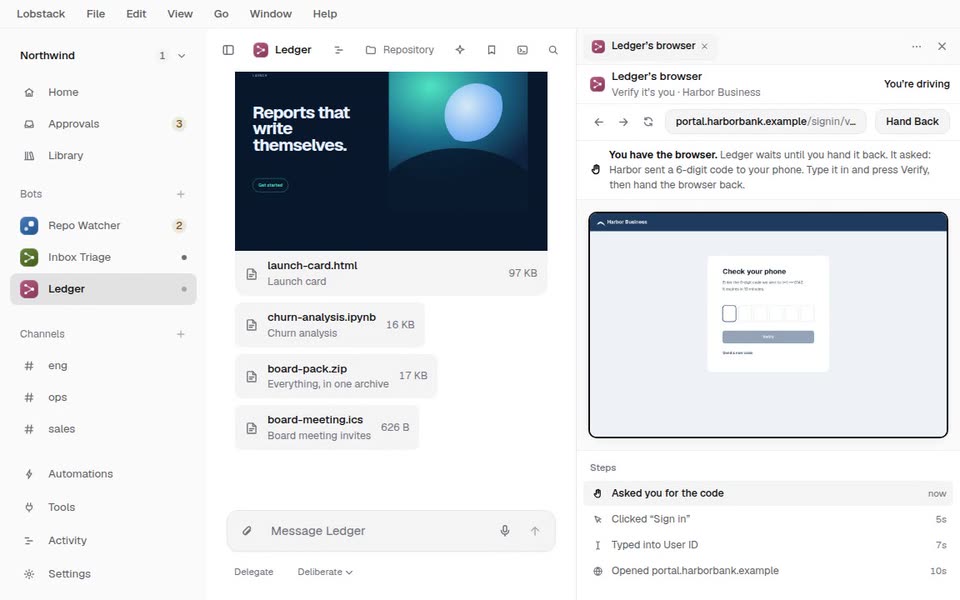Open Home in the sidebar

(x=103, y=92)
